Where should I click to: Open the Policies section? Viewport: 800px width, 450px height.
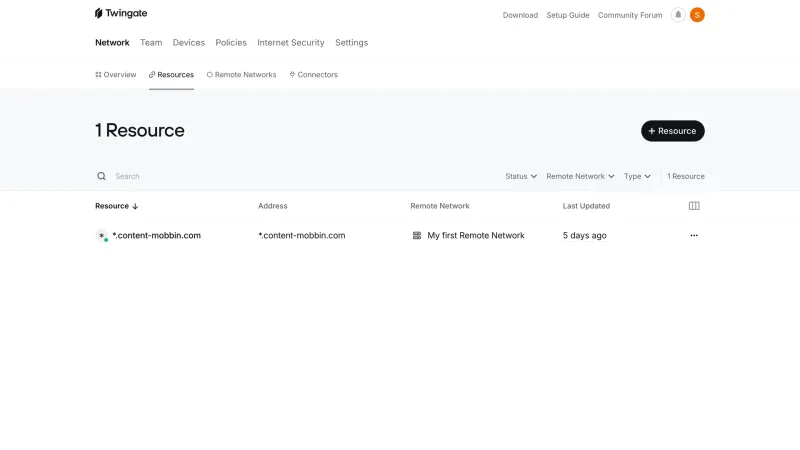coord(231,42)
